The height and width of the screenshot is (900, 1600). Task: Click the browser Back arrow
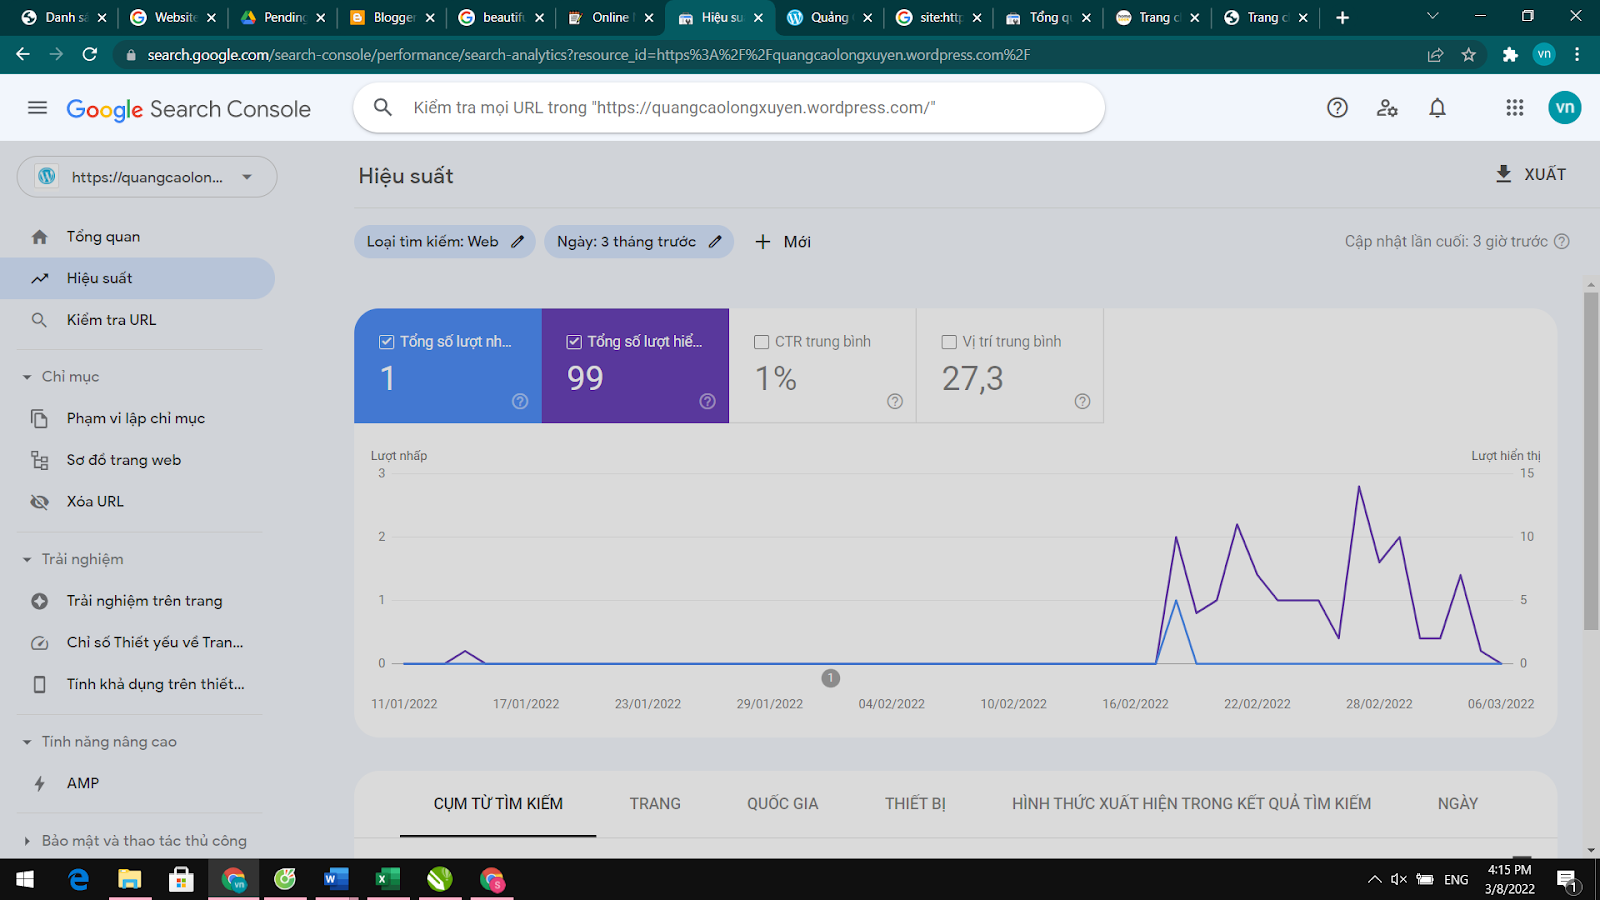click(22, 54)
